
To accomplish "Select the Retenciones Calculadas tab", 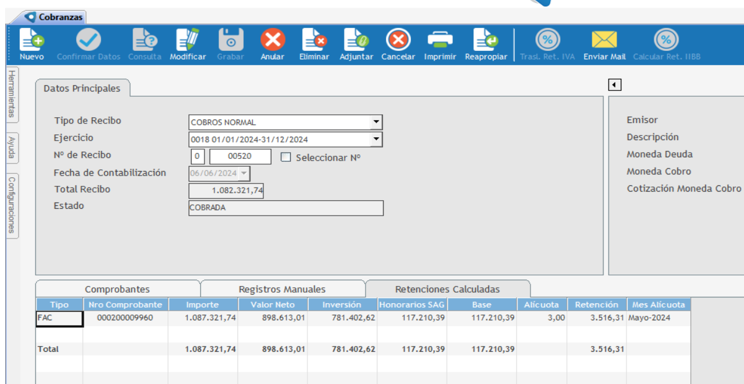I will coord(447,289).
